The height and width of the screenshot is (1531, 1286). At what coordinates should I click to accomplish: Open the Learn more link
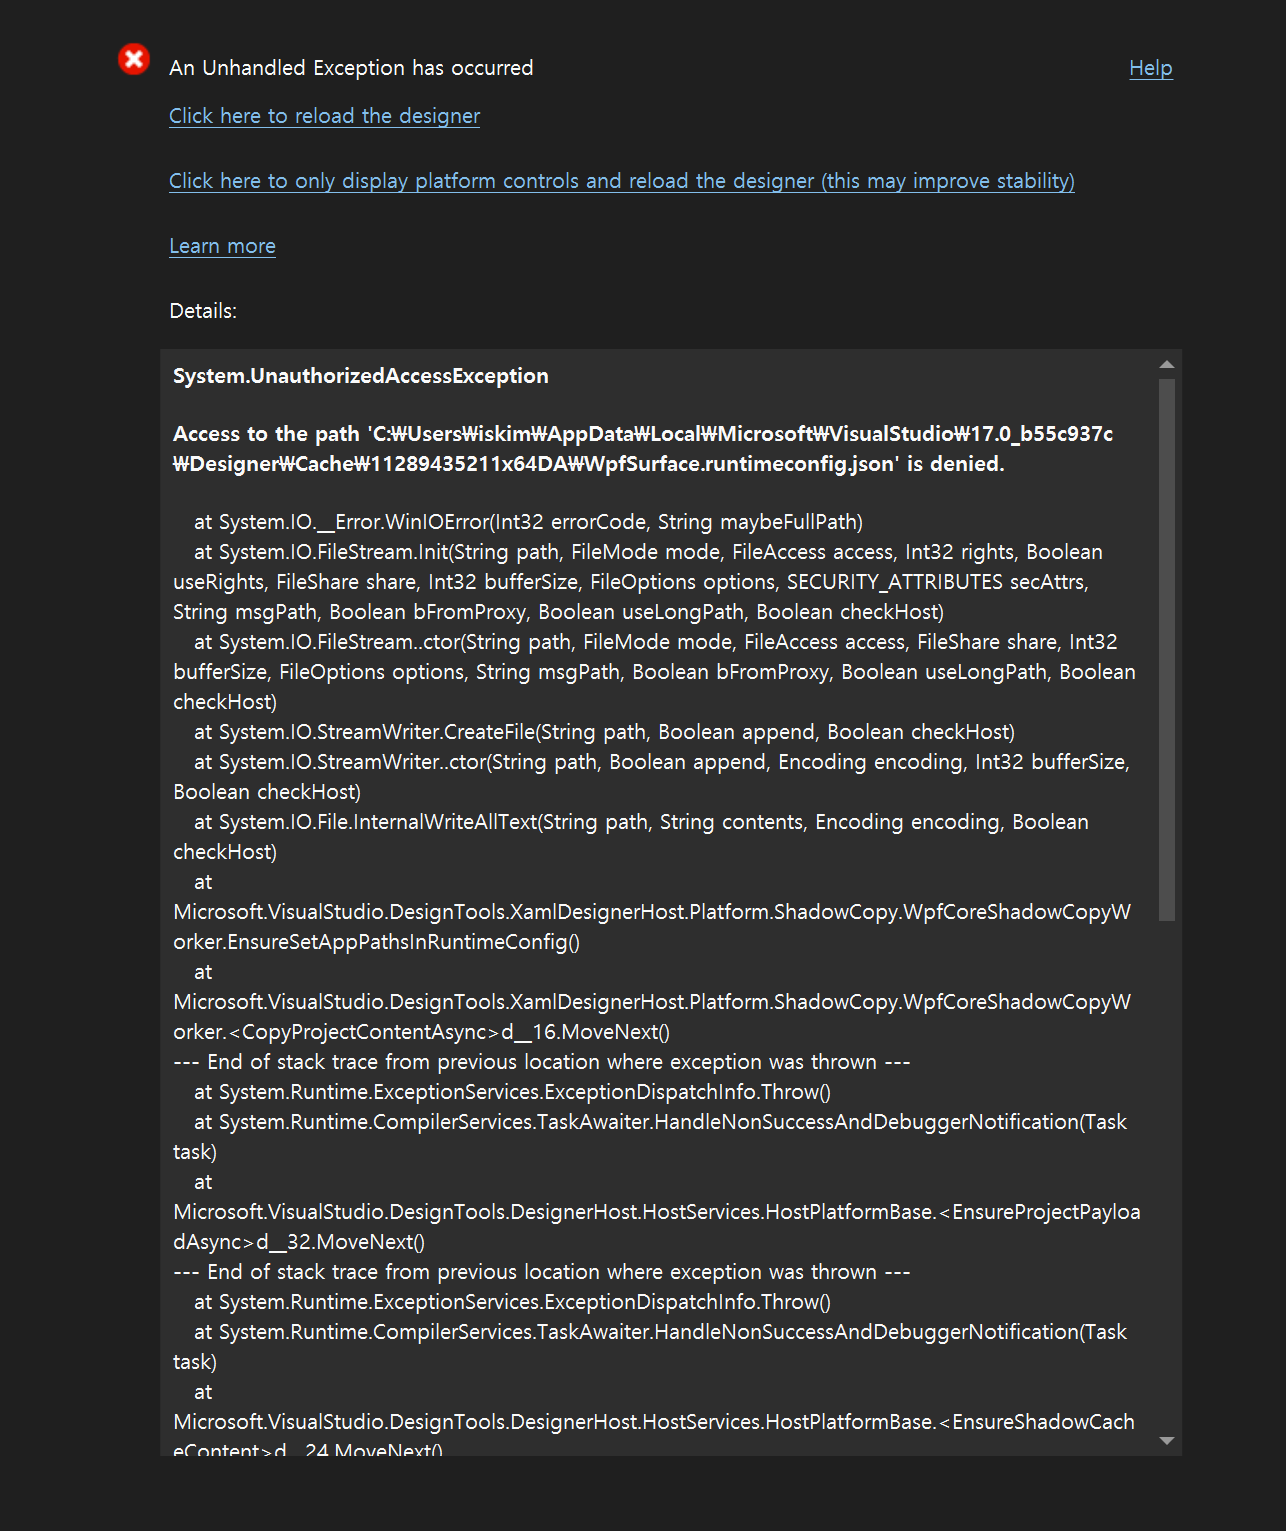(222, 246)
